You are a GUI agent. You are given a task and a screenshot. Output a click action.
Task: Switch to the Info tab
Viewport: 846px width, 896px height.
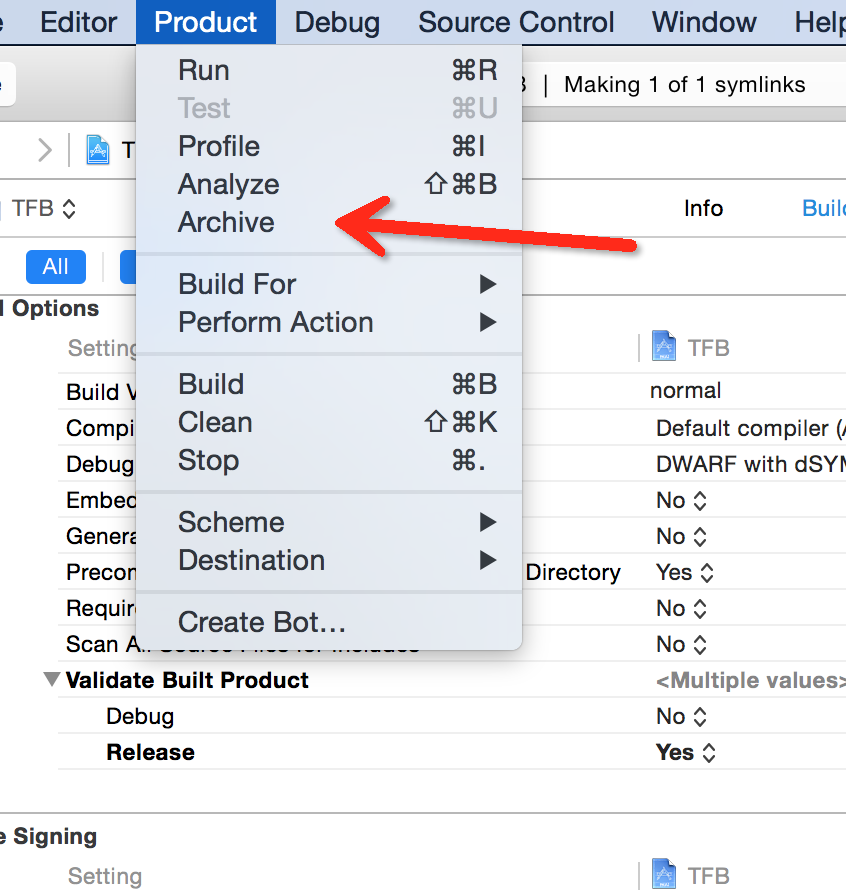click(703, 208)
